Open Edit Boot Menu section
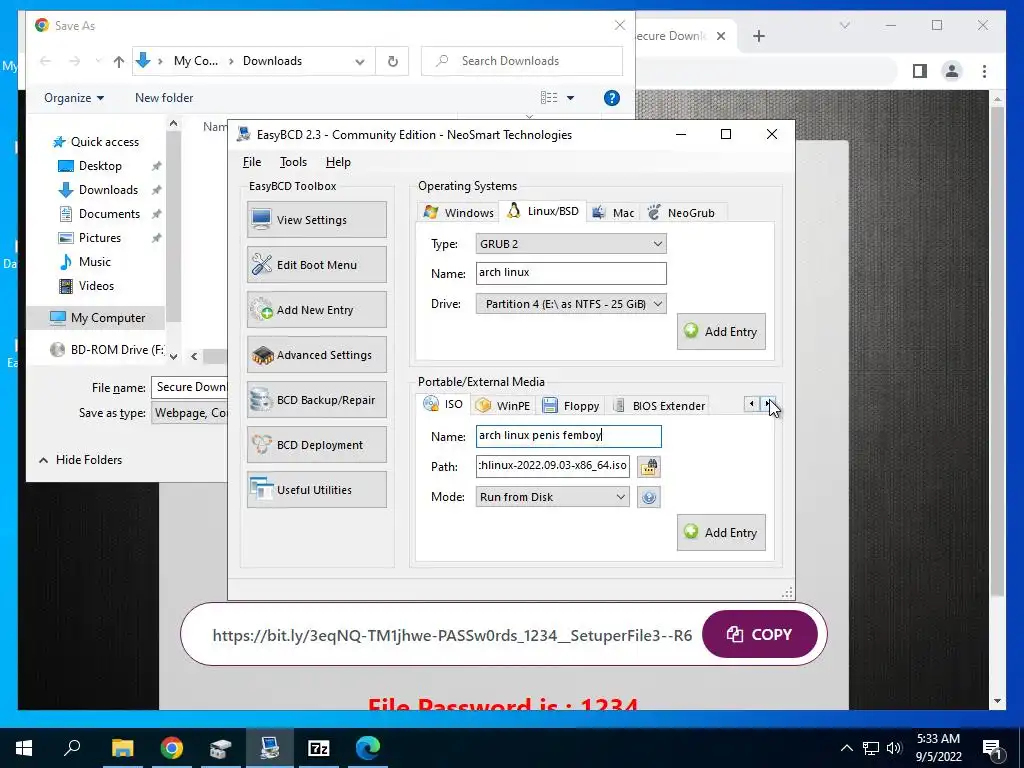1024x768 pixels. coord(317,264)
